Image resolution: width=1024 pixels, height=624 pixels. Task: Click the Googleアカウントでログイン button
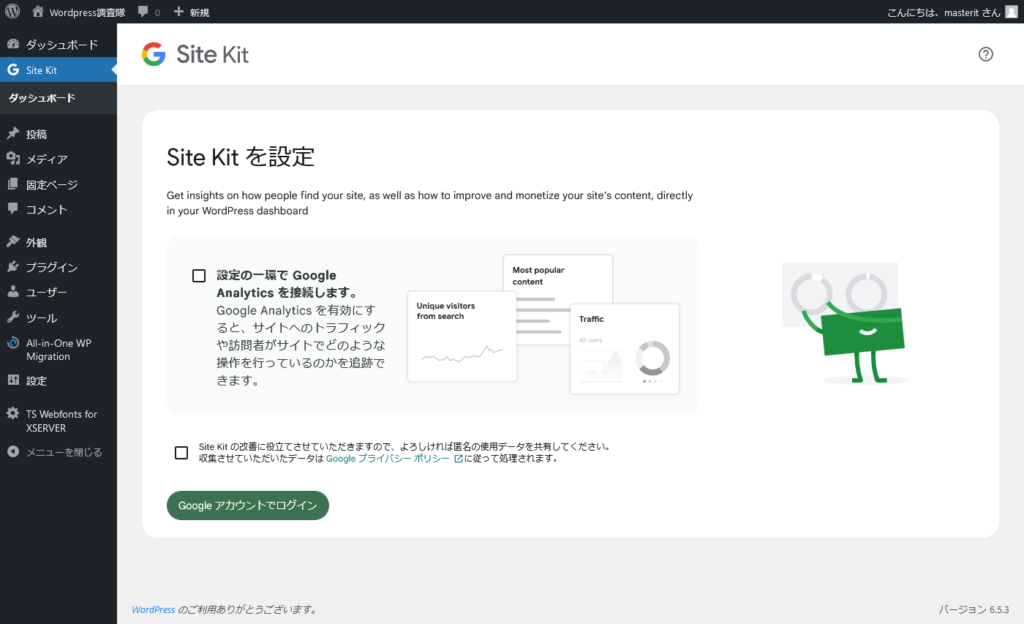point(247,506)
